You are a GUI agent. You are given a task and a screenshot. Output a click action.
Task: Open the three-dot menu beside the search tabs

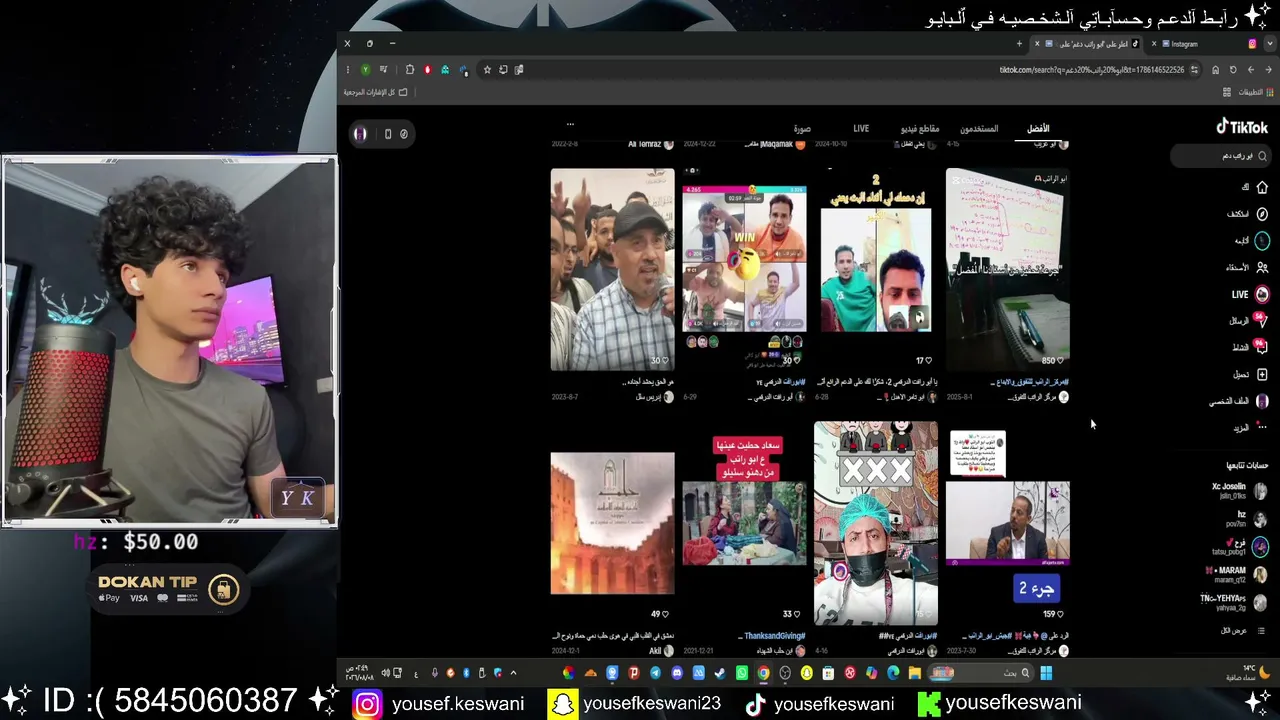coord(570,124)
